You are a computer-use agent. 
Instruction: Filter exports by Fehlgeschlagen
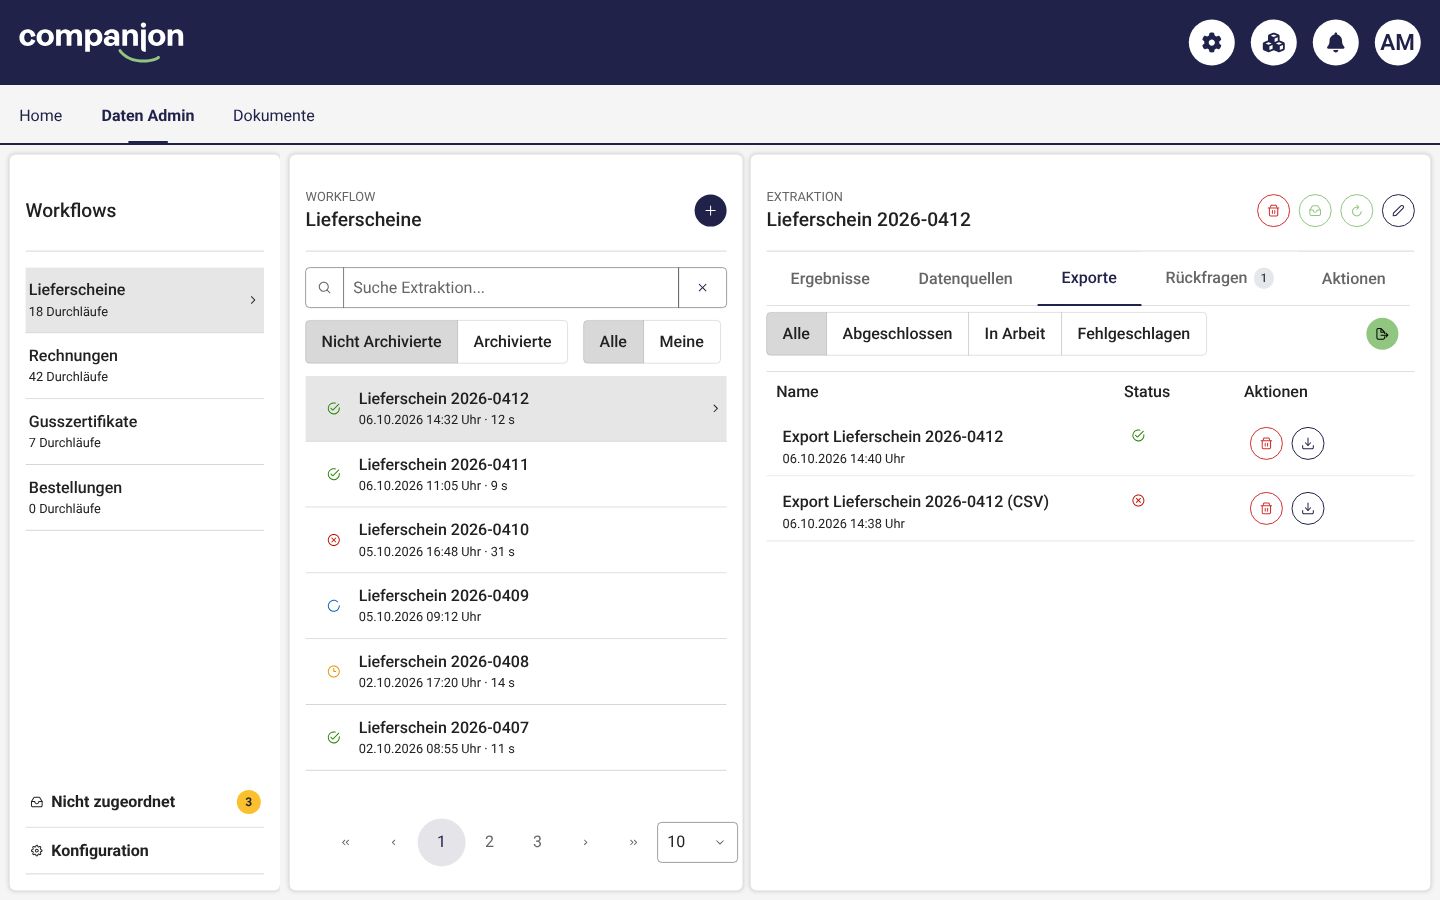click(x=1133, y=333)
